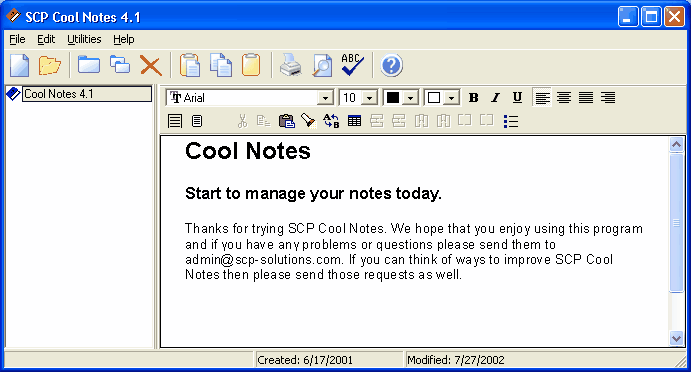Open help with the question mark icon
The image size is (691, 372).
(391, 65)
